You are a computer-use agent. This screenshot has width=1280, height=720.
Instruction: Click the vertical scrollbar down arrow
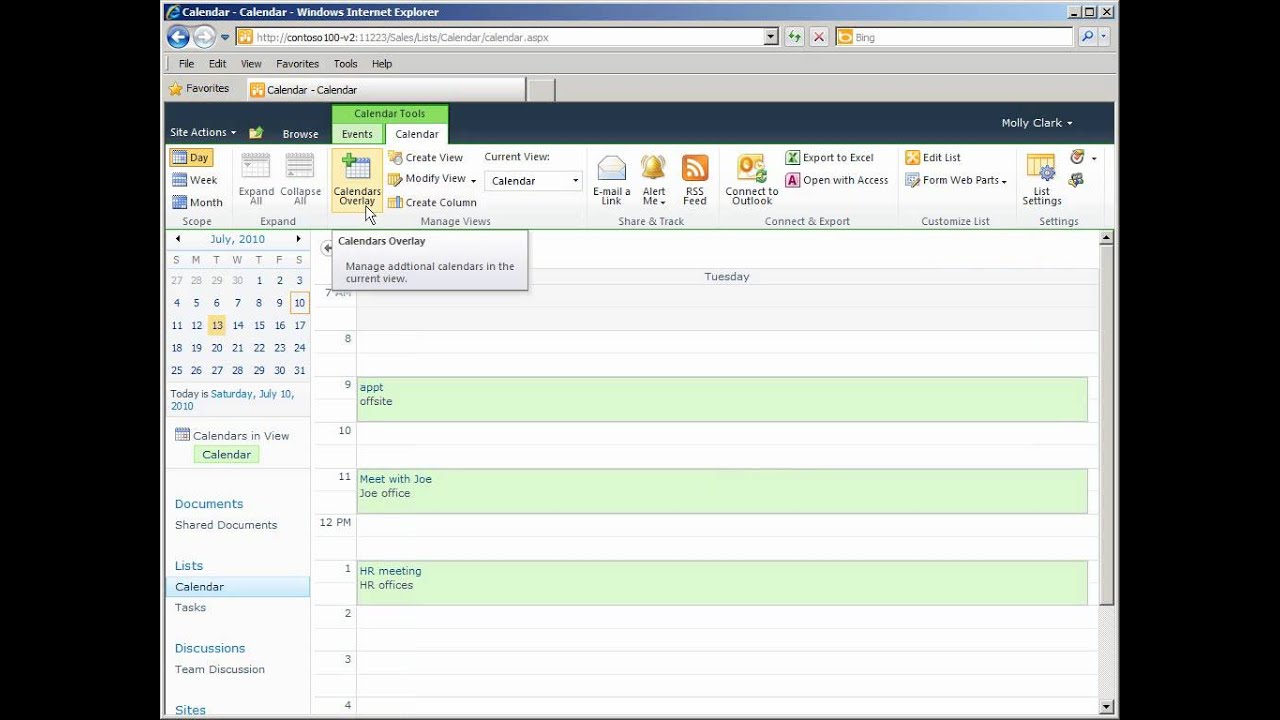pyautogui.click(x=1106, y=707)
